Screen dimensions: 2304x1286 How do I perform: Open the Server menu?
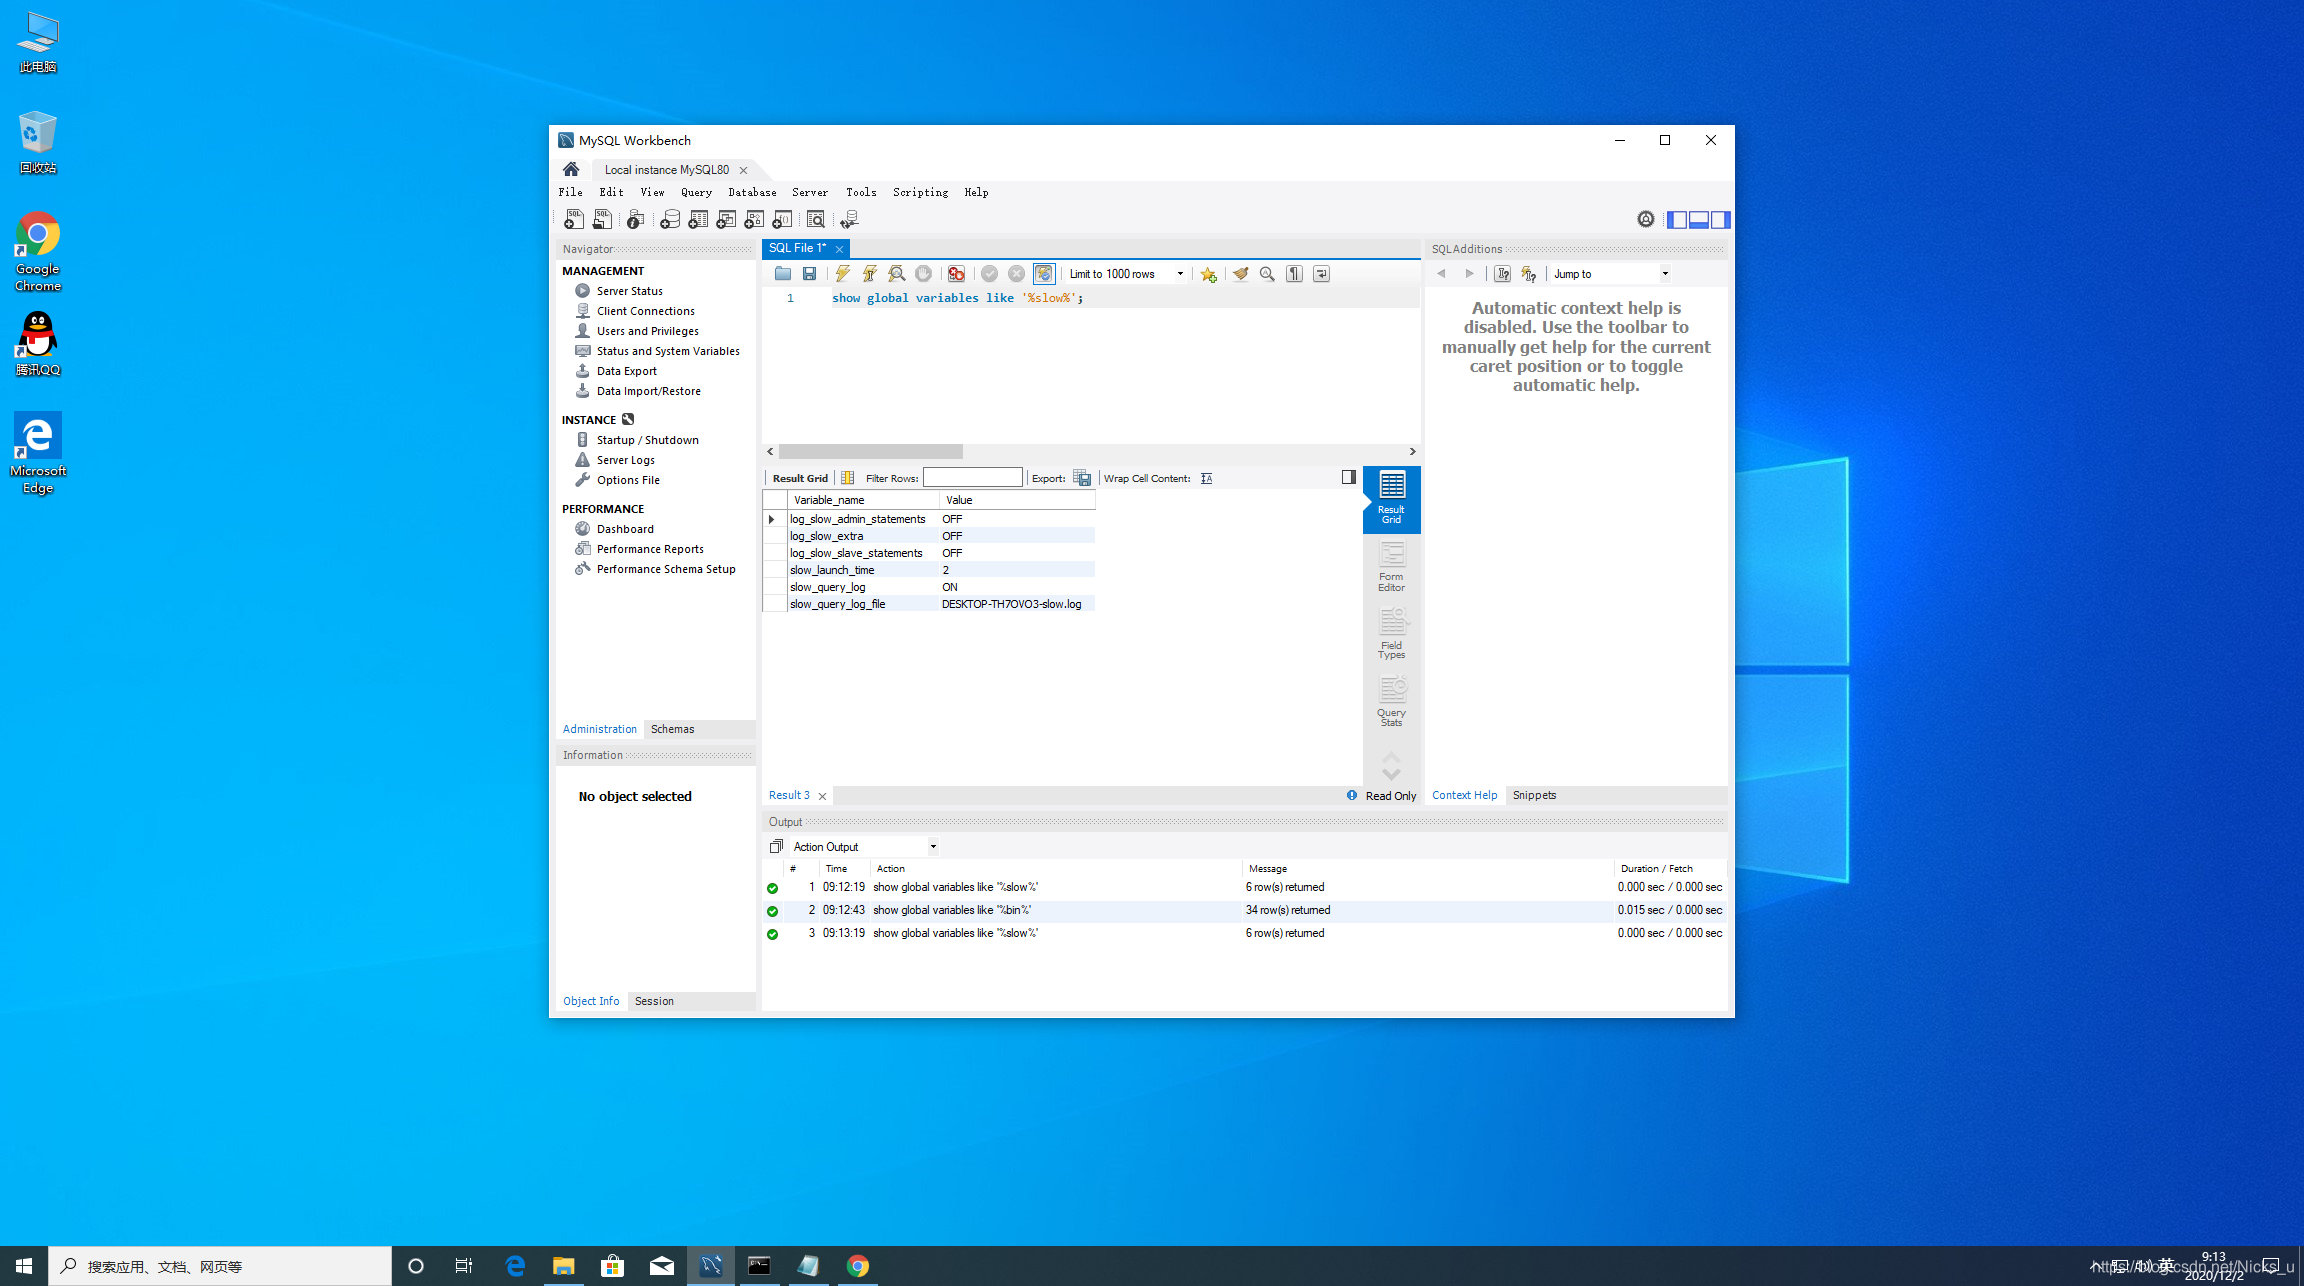[809, 192]
